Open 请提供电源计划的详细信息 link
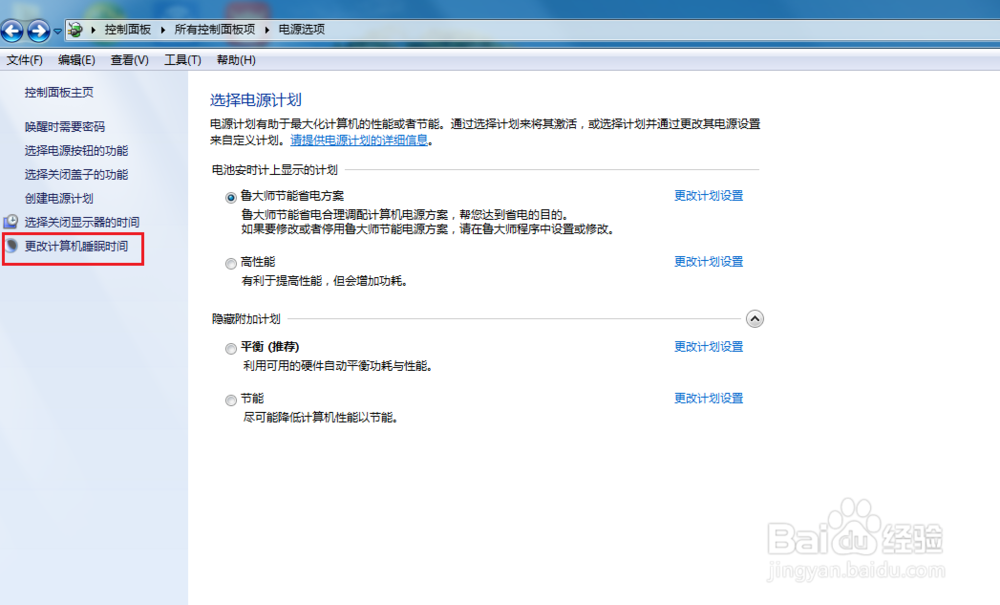The image size is (1000, 605). click(360, 140)
